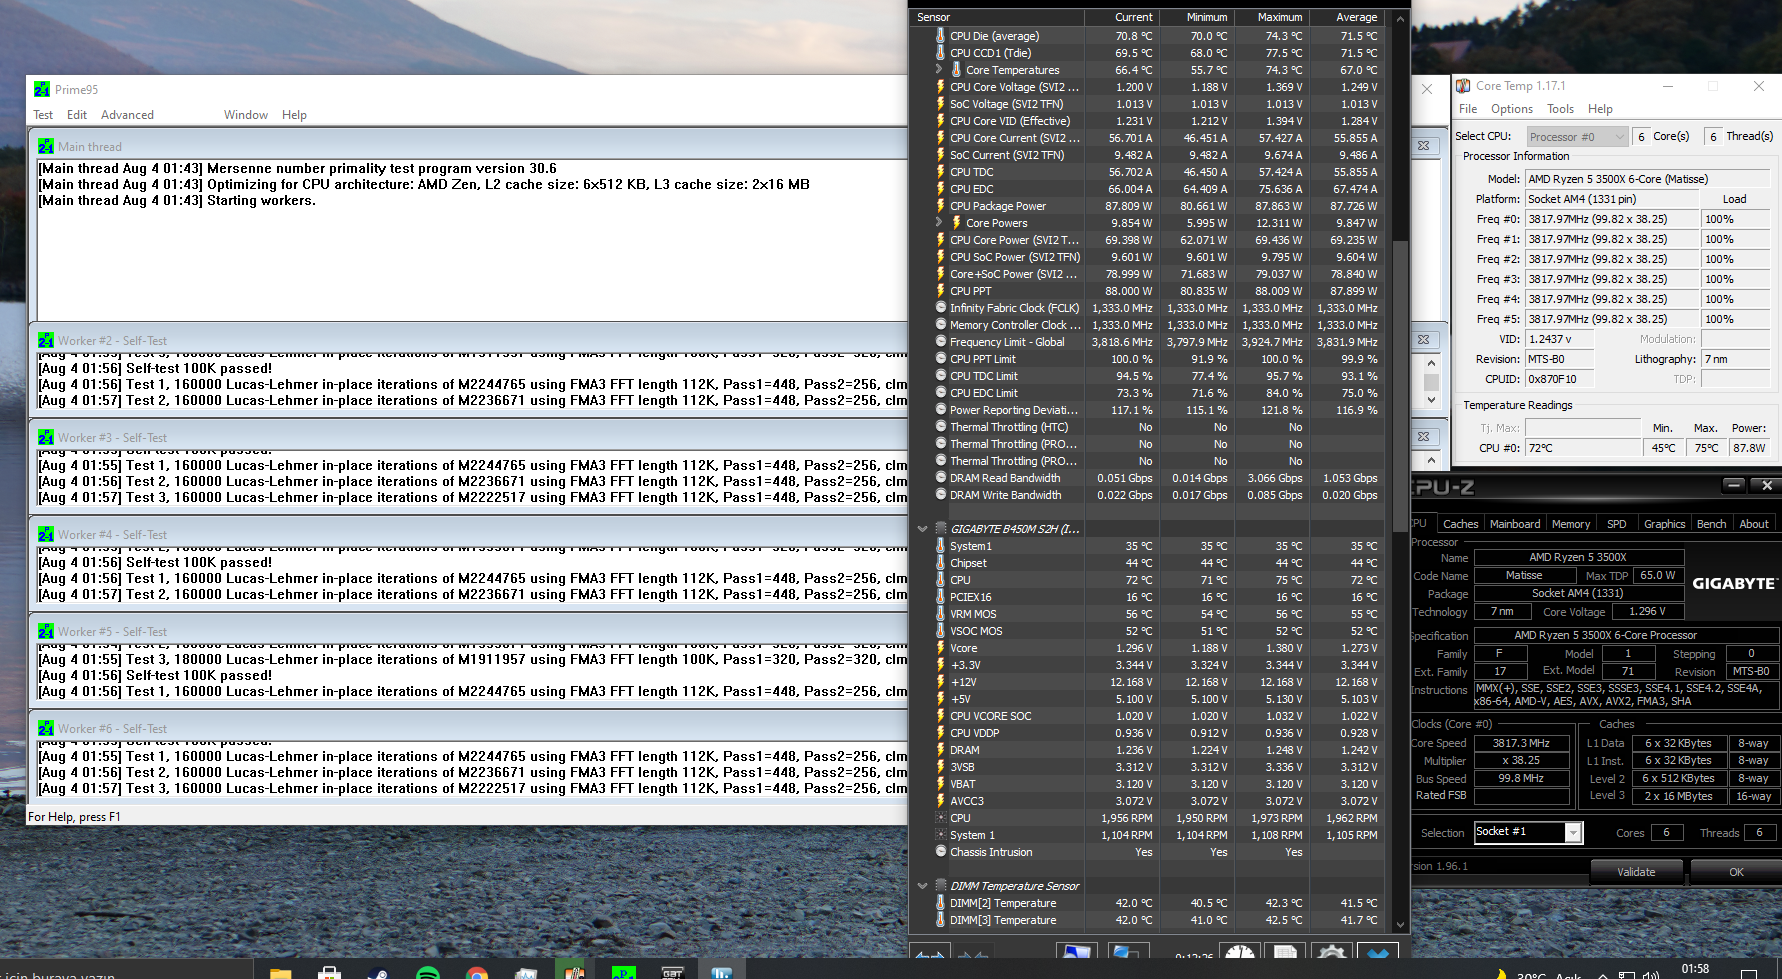Open File Explorer from the taskbar
The width and height of the screenshot is (1782, 979).
(x=280, y=972)
